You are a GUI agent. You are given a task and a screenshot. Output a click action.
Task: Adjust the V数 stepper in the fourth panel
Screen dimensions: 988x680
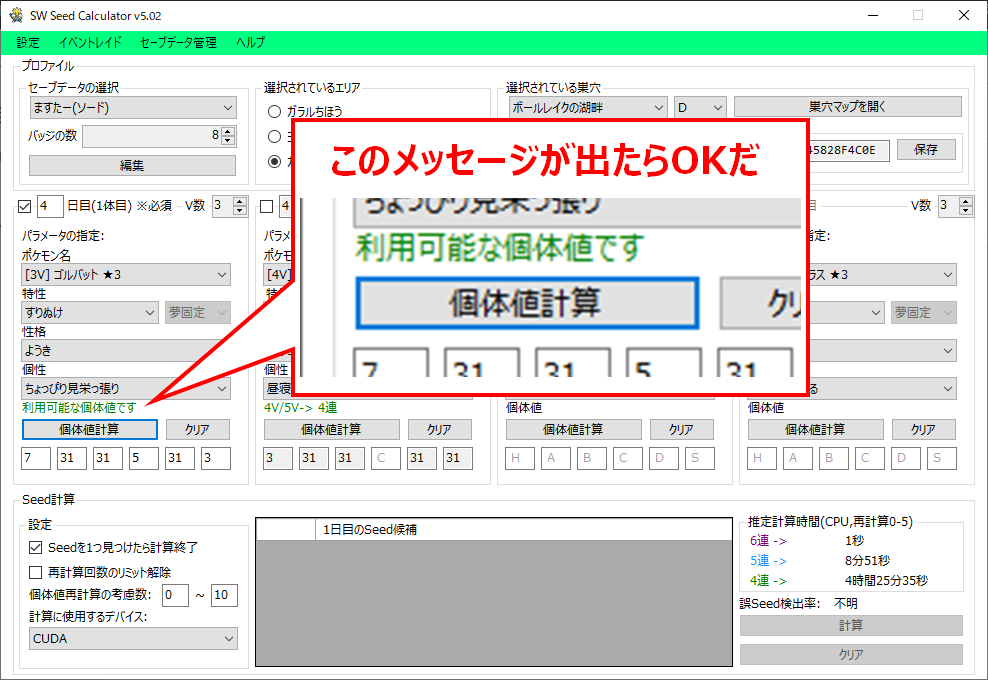[966, 205]
